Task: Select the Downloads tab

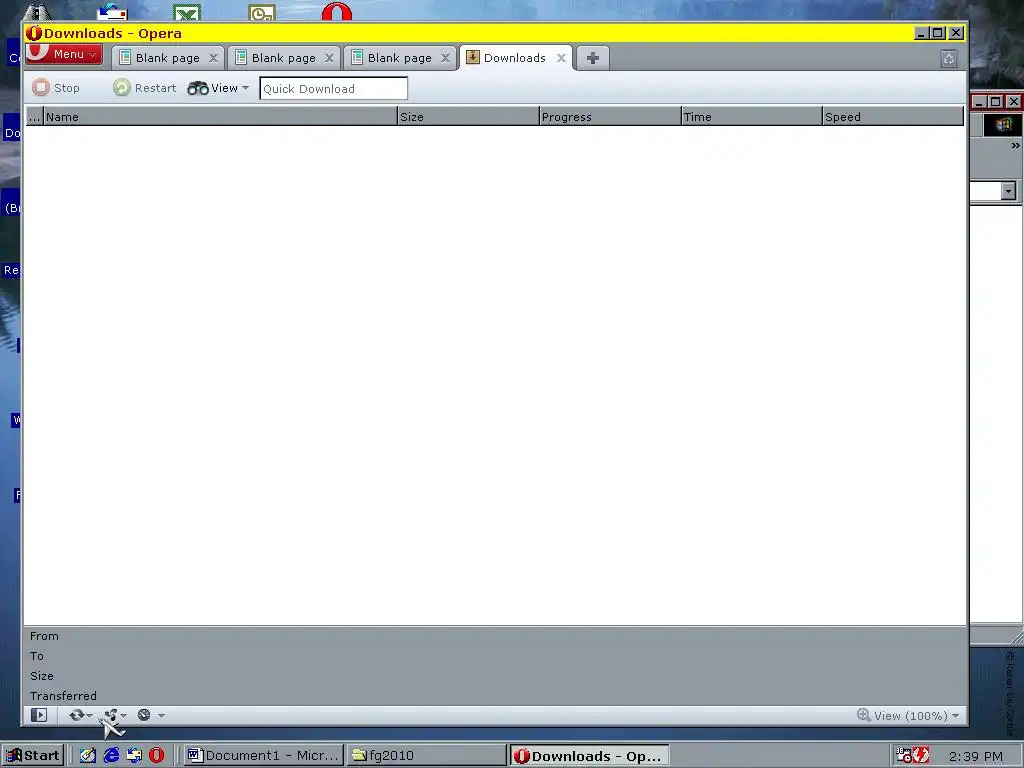Action: 515,57
